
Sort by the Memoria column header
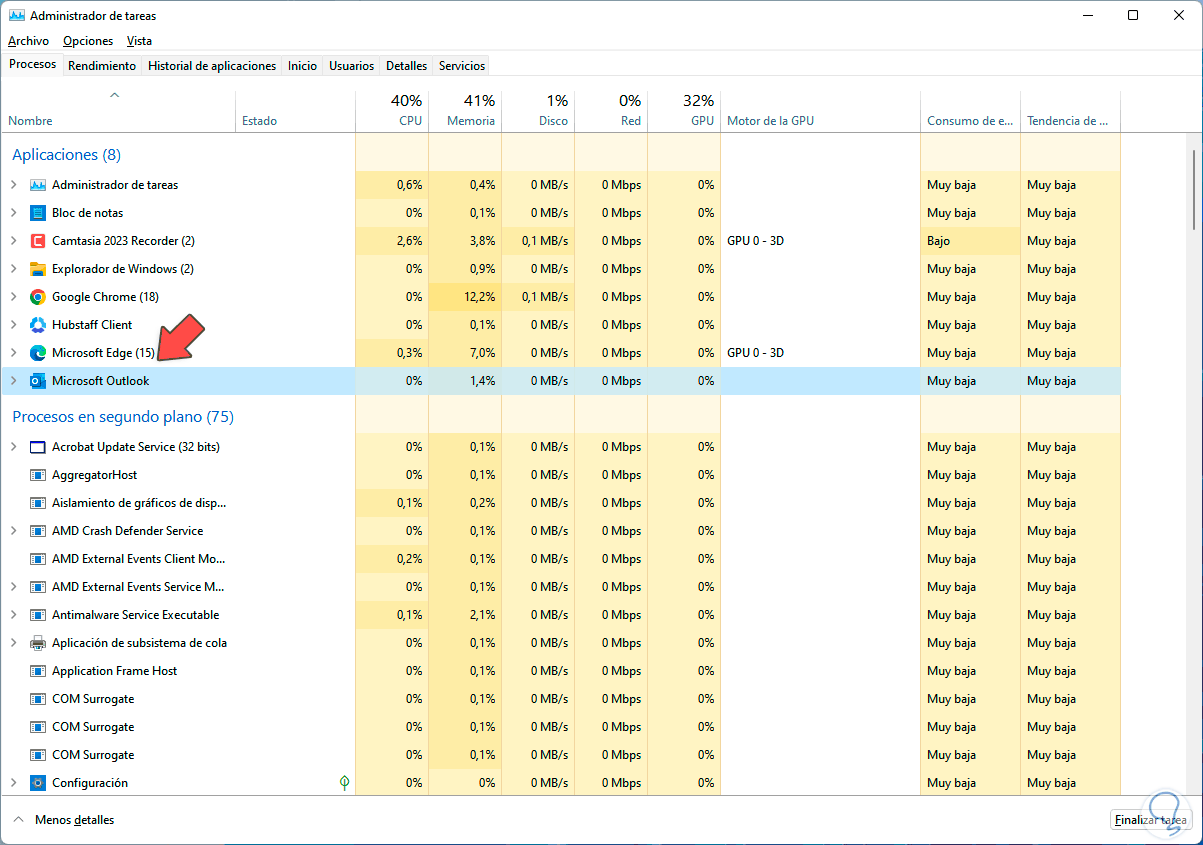[465, 112]
